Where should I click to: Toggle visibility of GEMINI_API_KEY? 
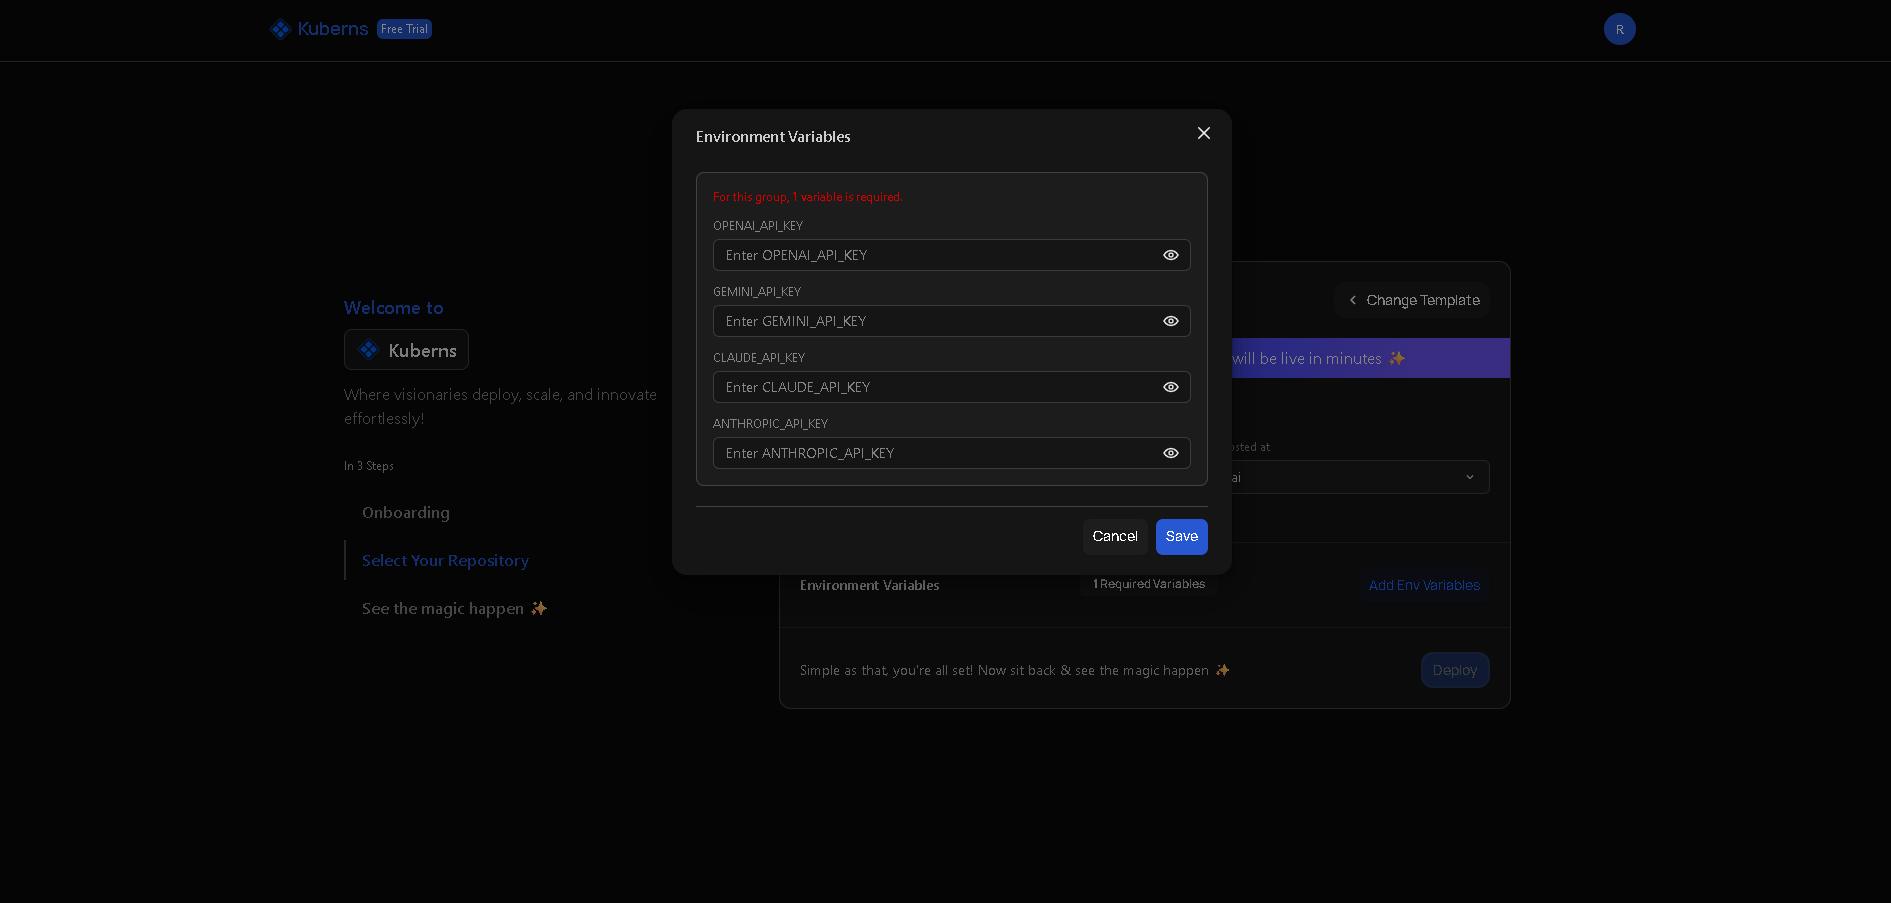pos(1170,321)
